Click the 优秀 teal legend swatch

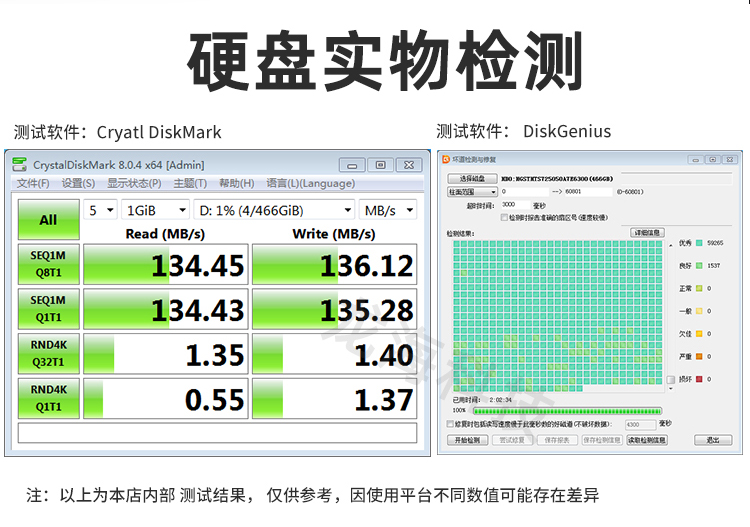pyautogui.click(x=699, y=243)
